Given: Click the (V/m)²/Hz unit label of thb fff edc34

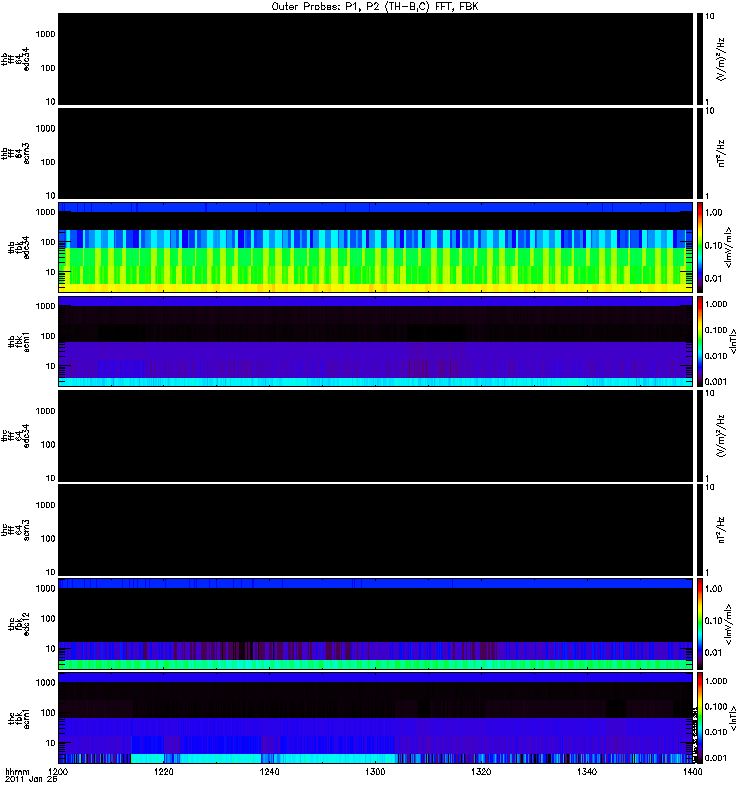Looking at the screenshot, I should coord(720,59).
